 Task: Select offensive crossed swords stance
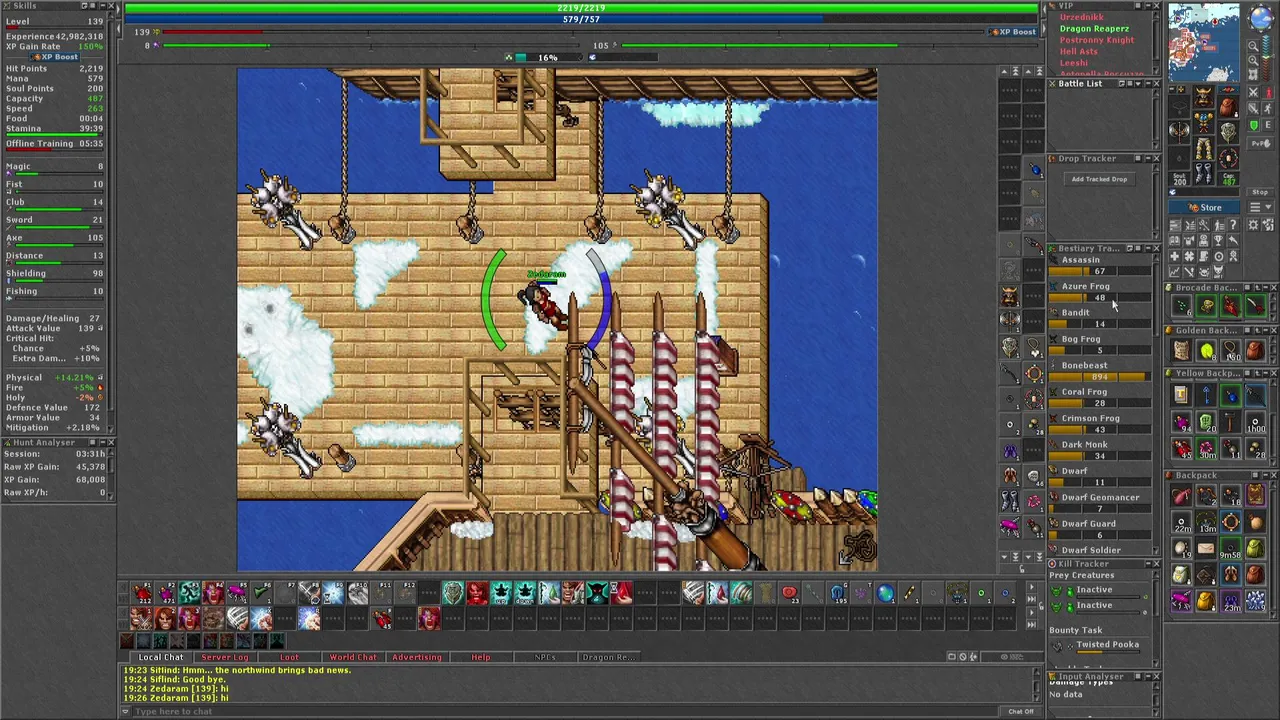pyautogui.click(x=1253, y=92)
